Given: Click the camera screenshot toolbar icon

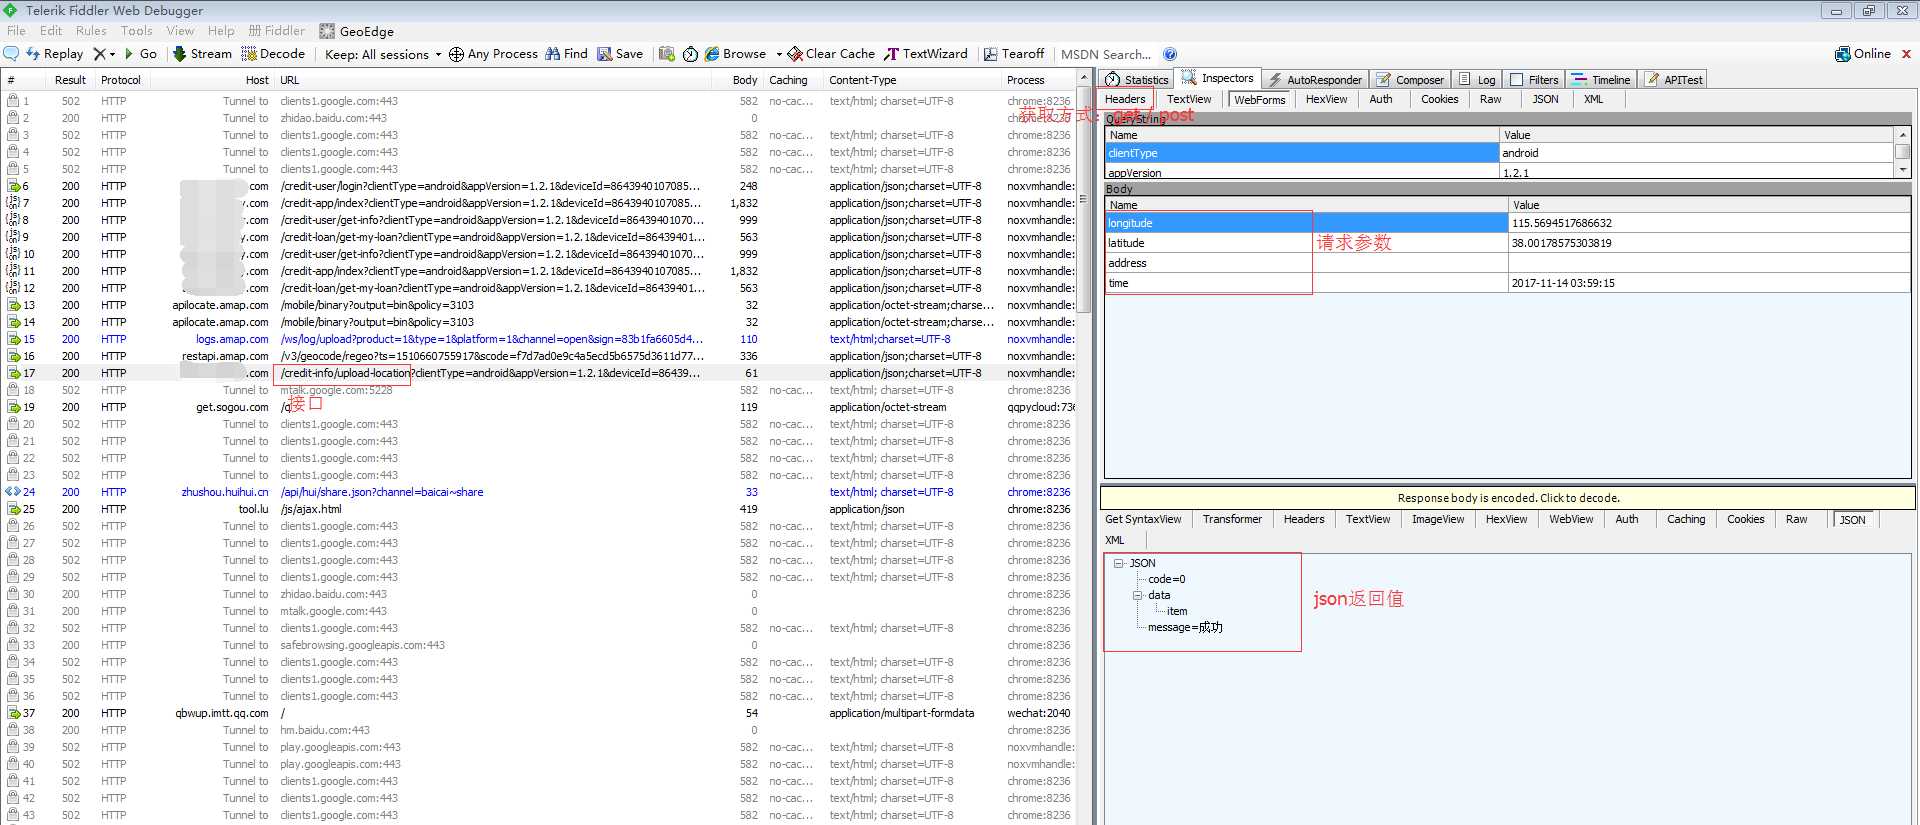Looking at the screenshot, I should (667, 54).
